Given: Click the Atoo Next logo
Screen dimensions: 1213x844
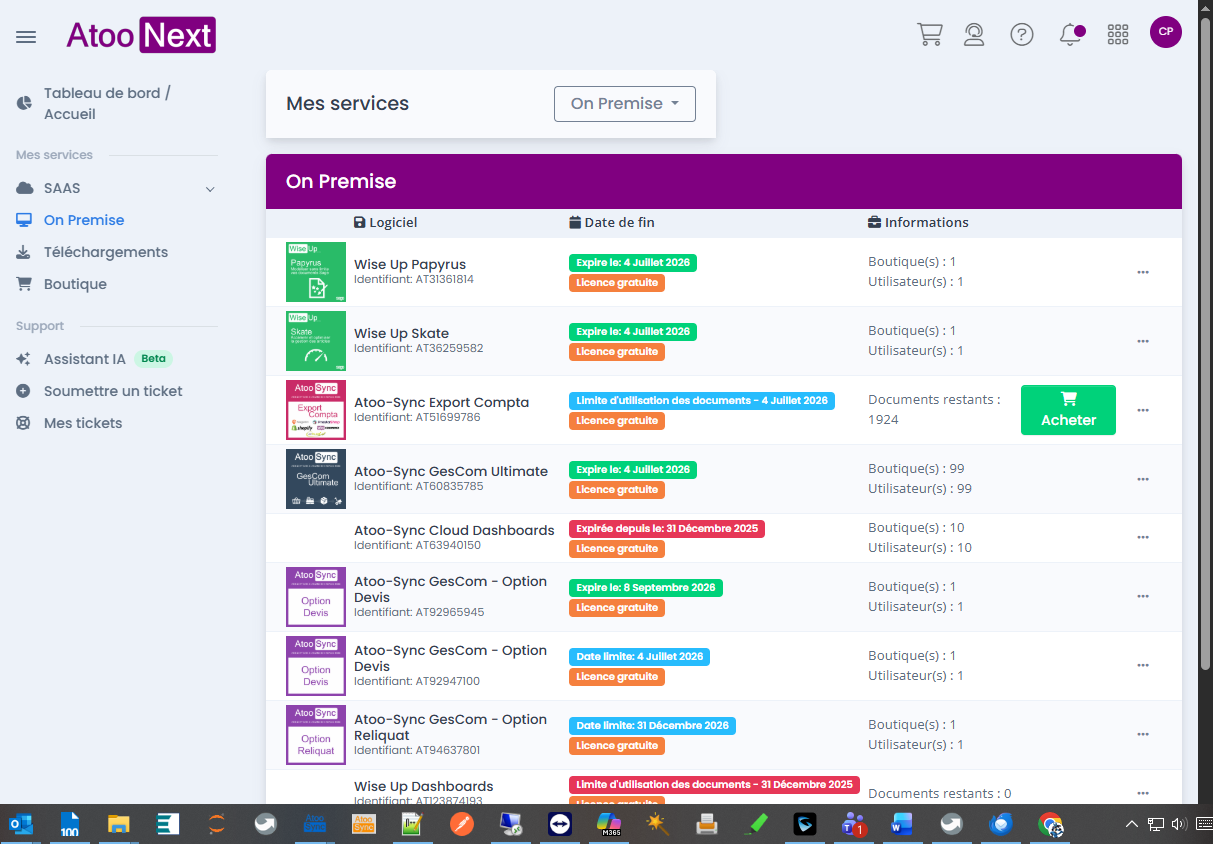Looking at the screenshot, I should [x=141, y=36].
